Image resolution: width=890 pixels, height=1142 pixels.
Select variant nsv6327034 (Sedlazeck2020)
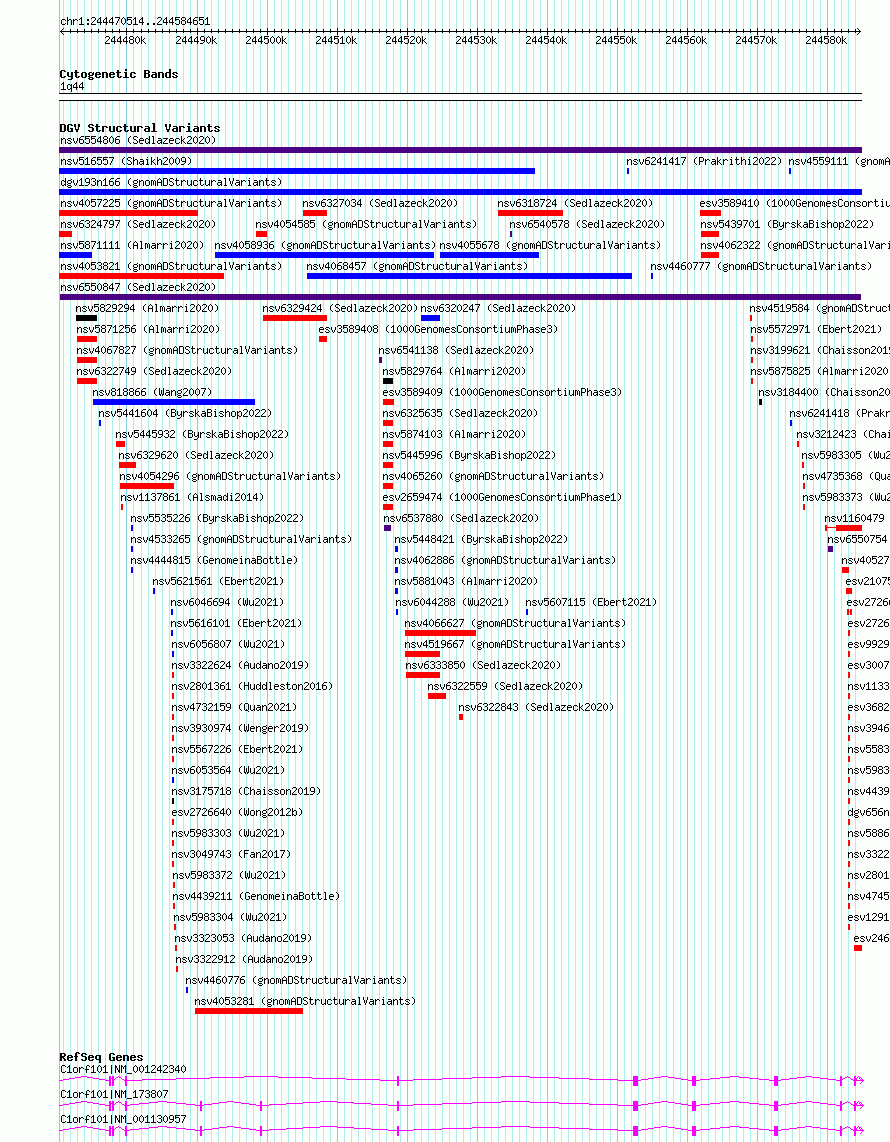tap(380, 203)
